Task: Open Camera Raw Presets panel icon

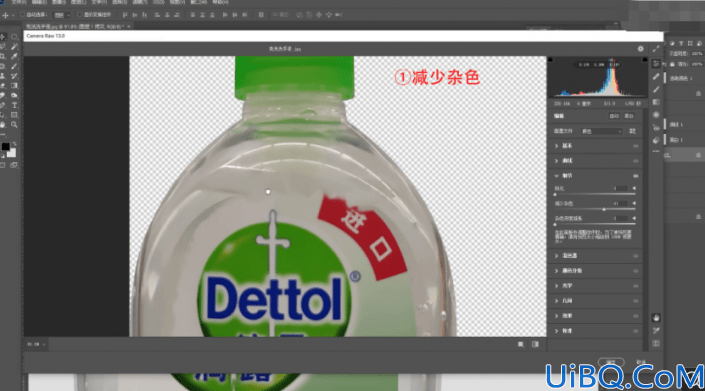Action: (x=656, y=140)
